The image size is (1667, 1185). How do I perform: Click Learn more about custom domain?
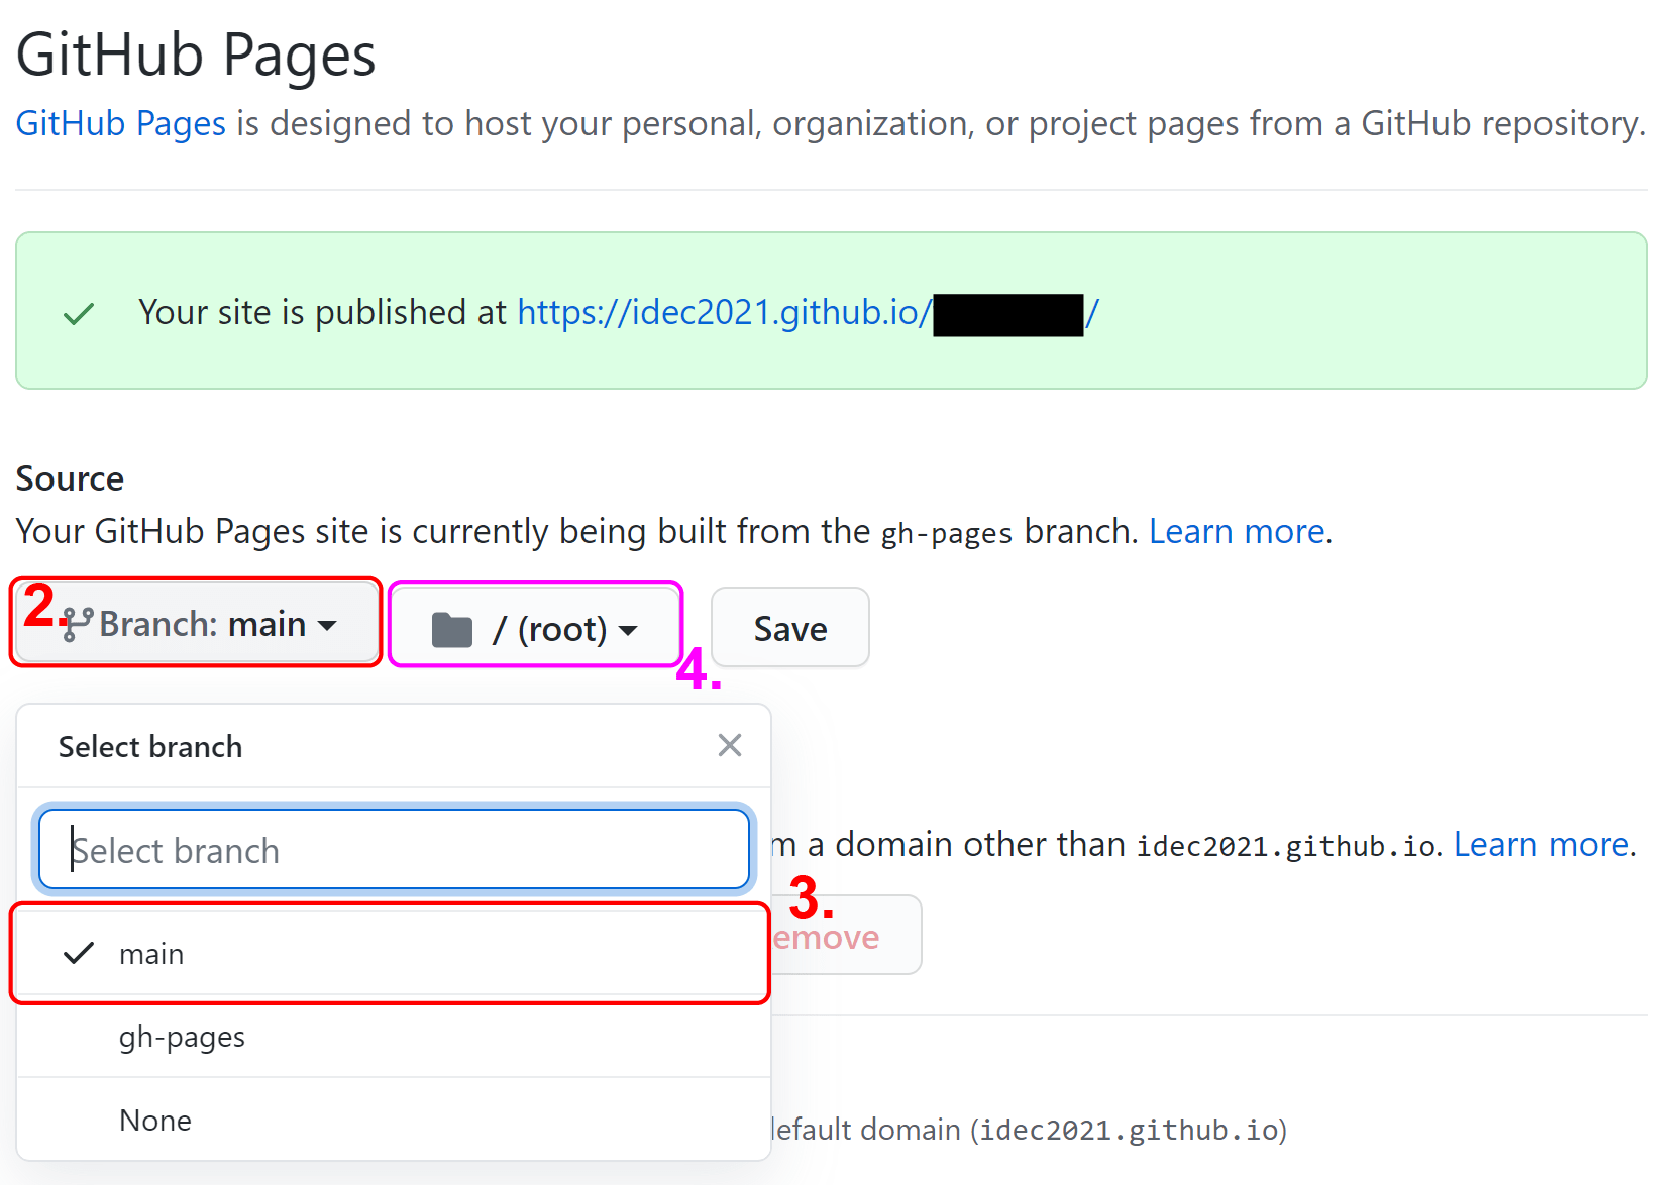[1542, 845]
